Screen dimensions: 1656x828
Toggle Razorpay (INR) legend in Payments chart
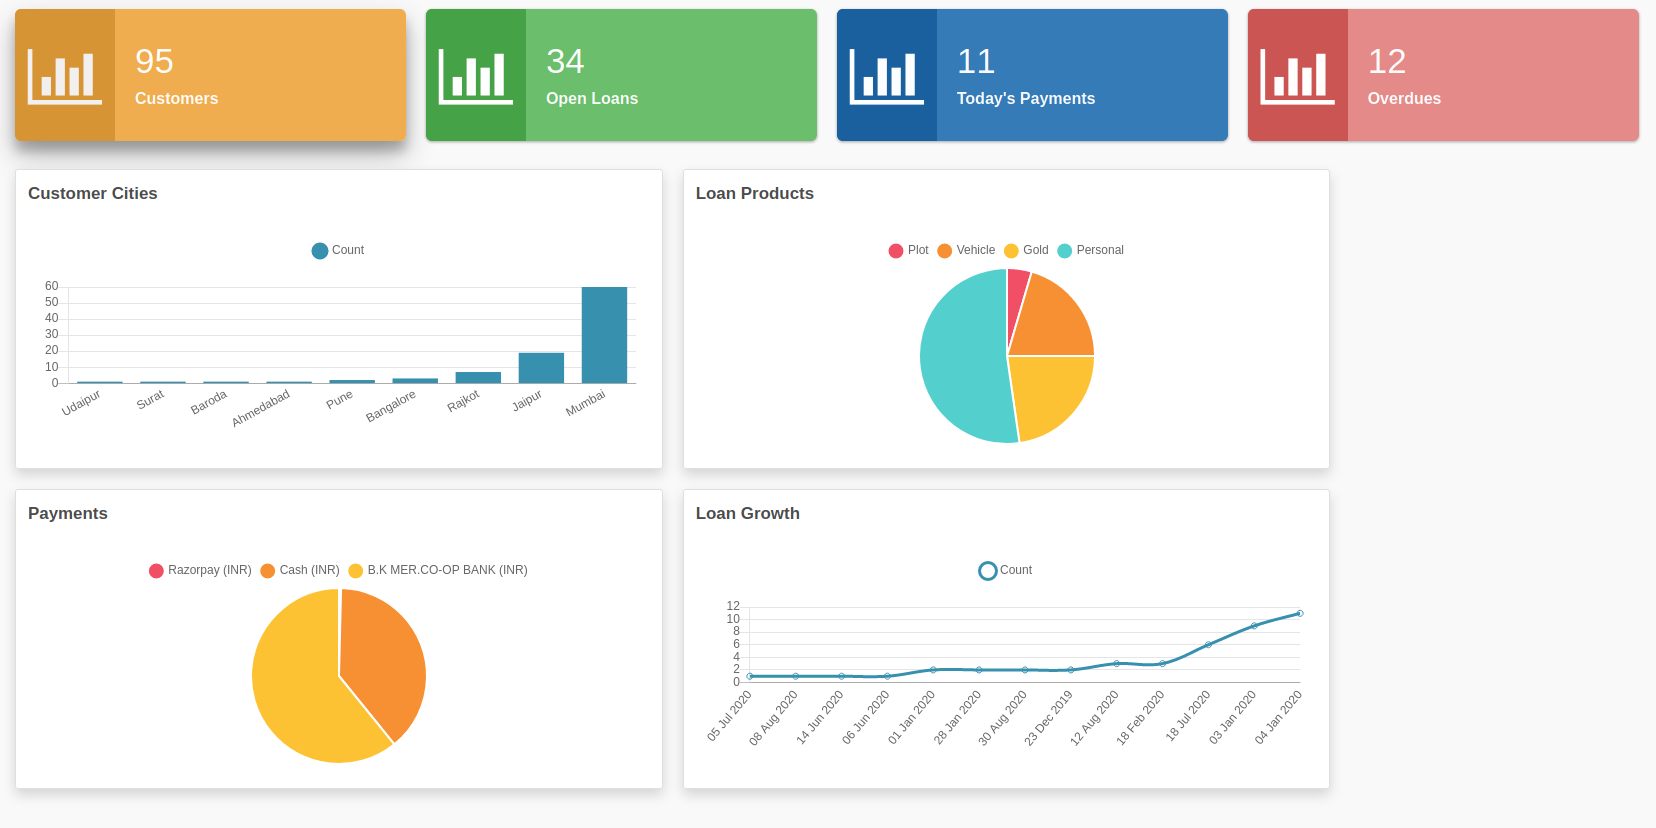(x=200, y=570)
